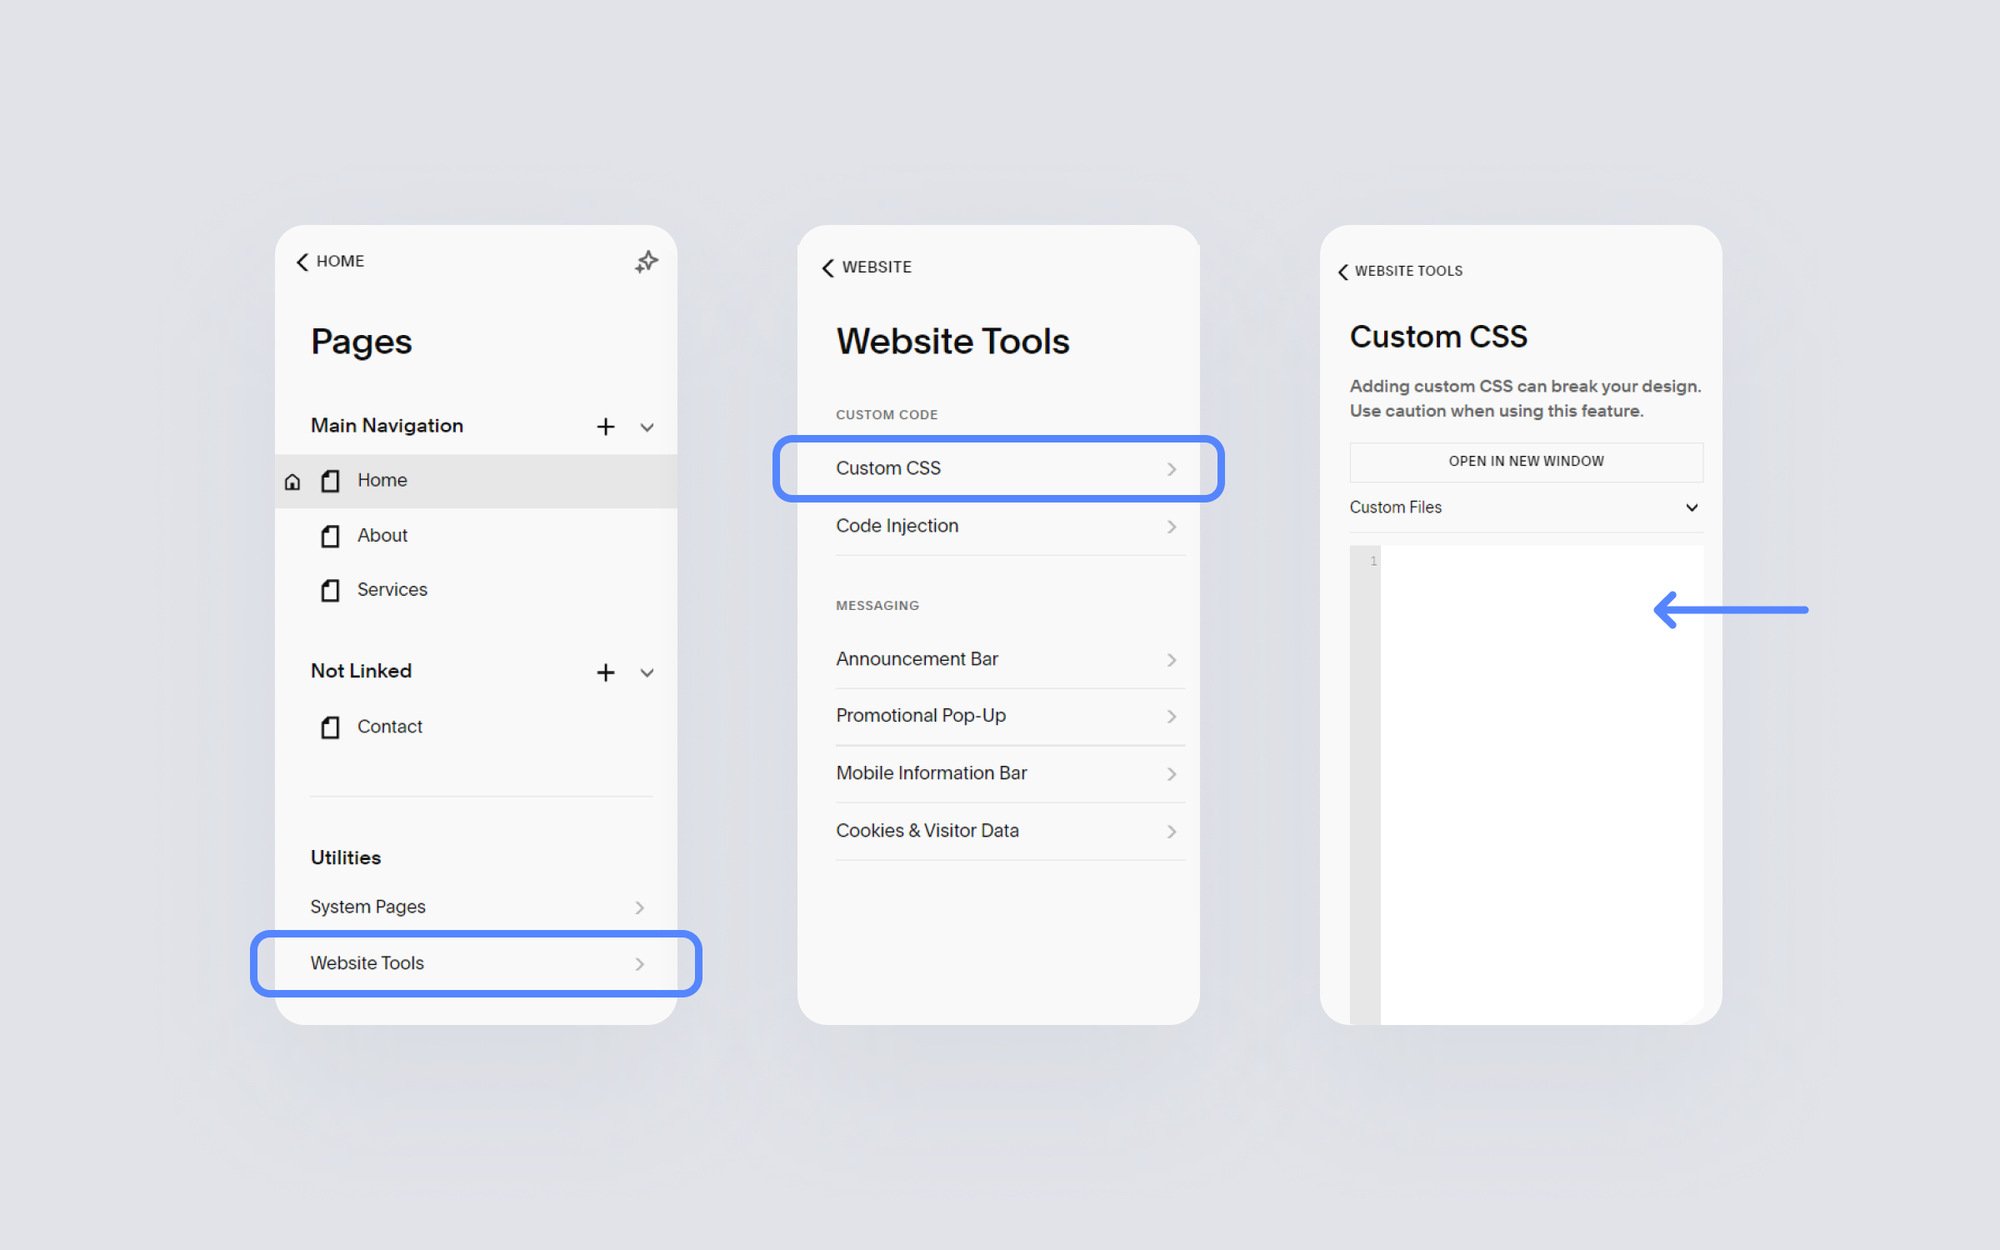Open the Mobile Information Bar settings
This screenshot has height=1250, width=2000.
coord(1010,774)
